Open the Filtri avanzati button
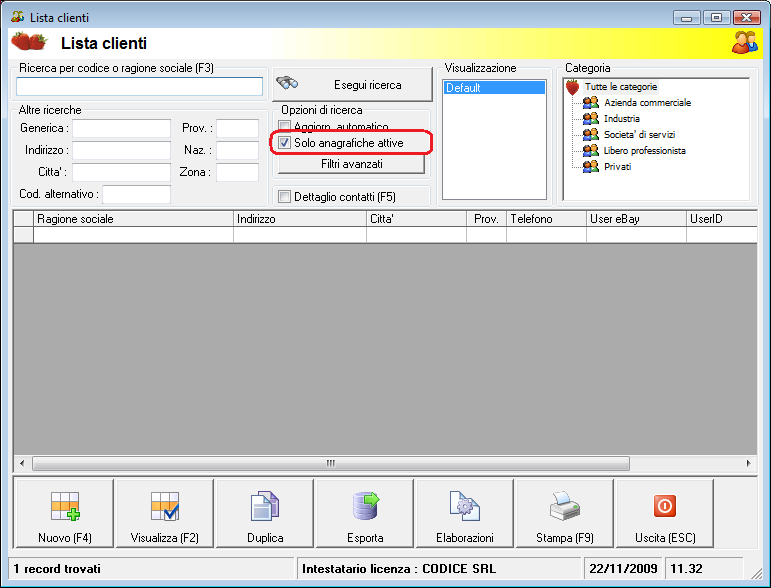The image size is (771, 588). 351,164
